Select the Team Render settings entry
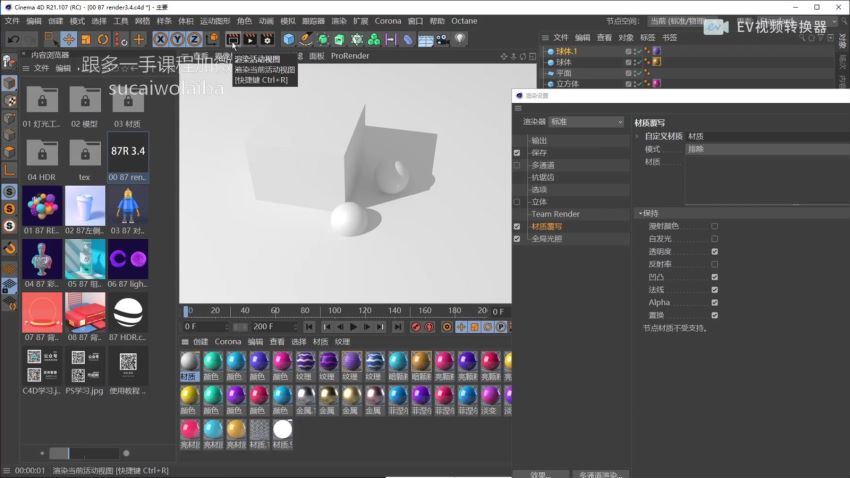This screenshot has height=478, width=850. click(555, 214)
